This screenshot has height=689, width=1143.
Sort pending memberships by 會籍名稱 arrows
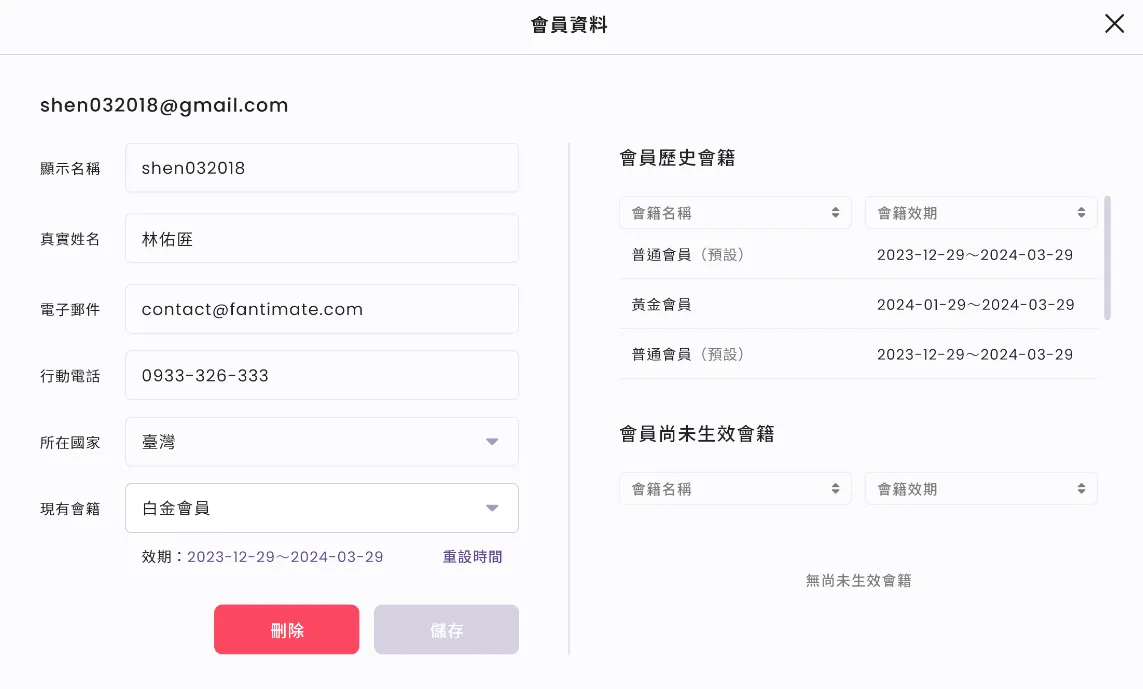(x=835, y=488)
